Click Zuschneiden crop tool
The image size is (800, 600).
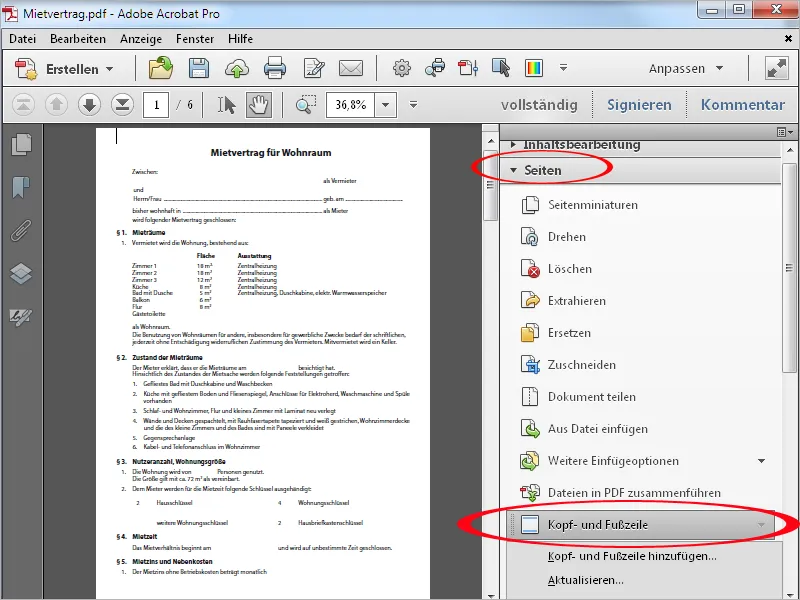pyautogui.click(x=568, y=365)
